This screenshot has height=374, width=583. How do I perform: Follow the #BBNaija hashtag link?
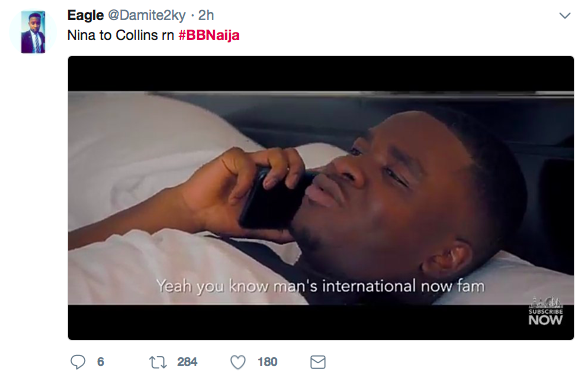209,35
